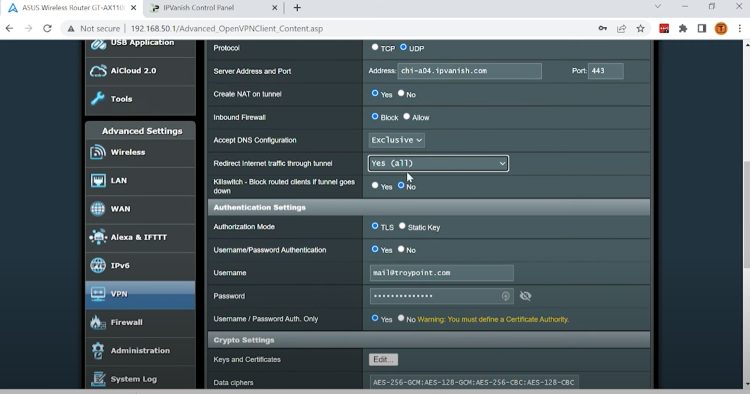The height and width of the screenshot is (394, 750).
Task: Open the Firewall menu item
Action: coord(140,322)
